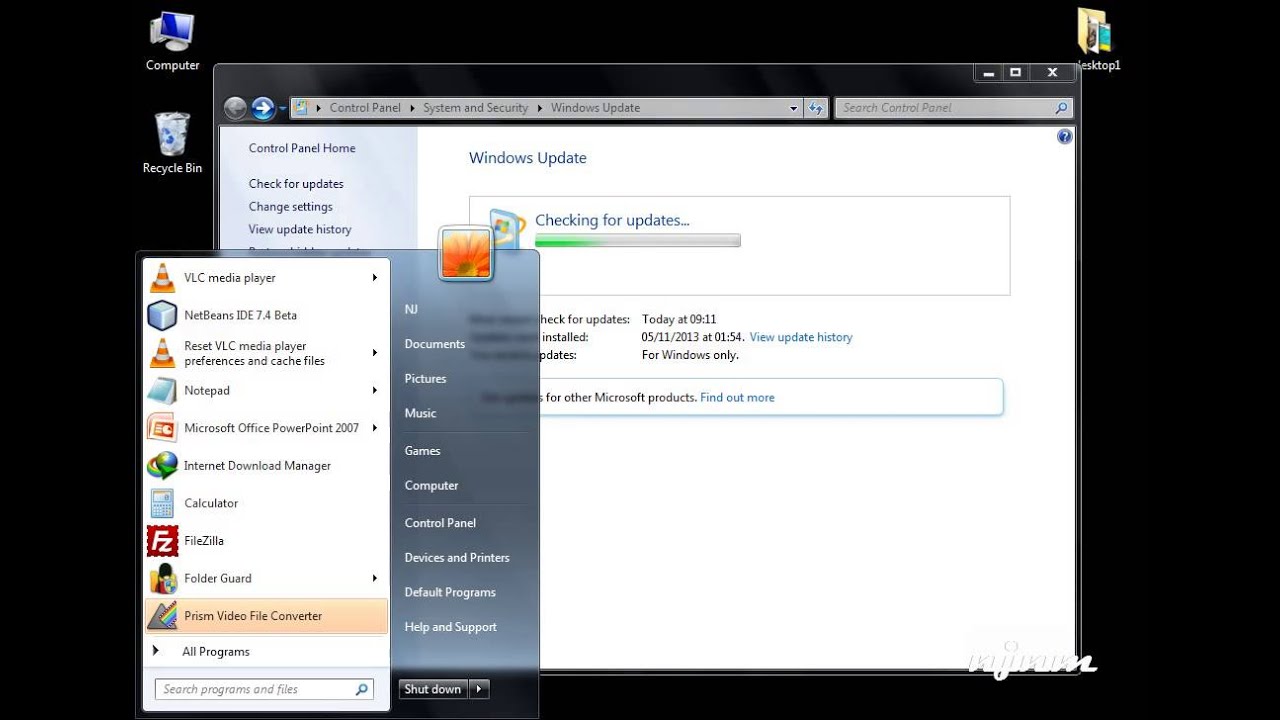Open VLC media player from Start menu

[265, 278]
